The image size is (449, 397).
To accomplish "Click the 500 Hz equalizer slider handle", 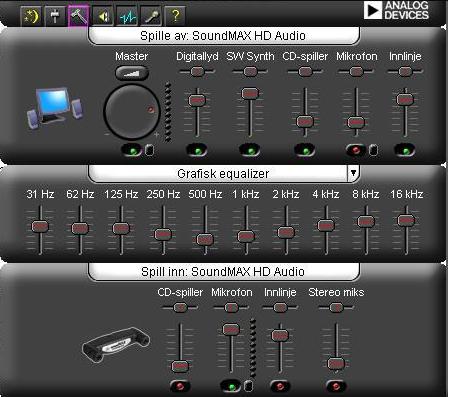I will click(205, 239).
